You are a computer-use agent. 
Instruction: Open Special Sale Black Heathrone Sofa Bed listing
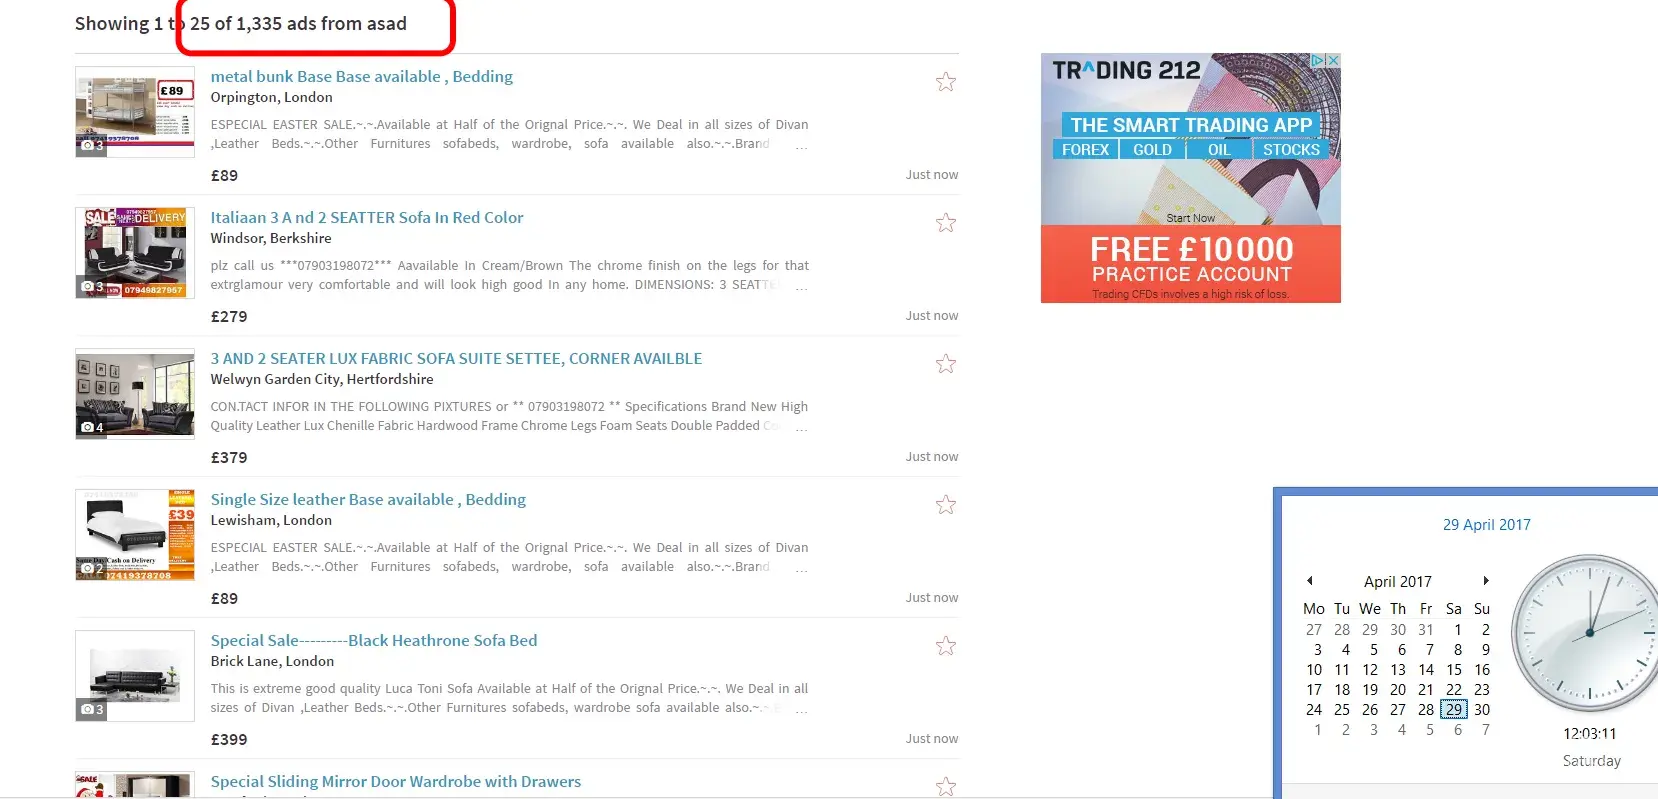(x=374, y=640)
